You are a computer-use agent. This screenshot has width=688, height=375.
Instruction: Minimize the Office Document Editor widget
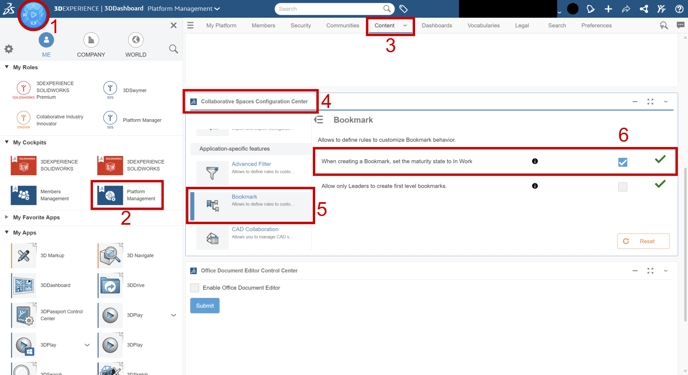635,271
